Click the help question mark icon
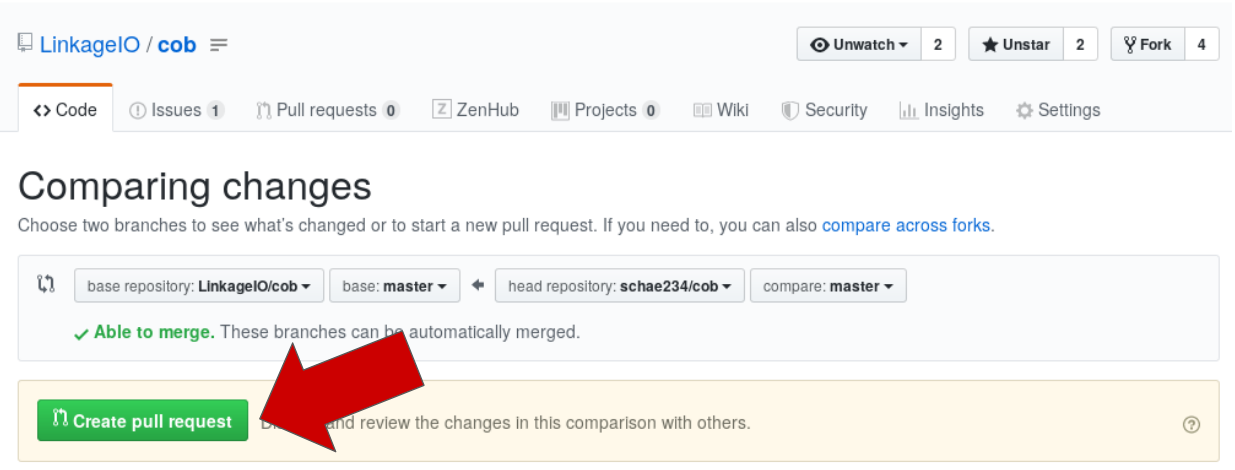This screenshot has width=1235, height=470. 1190,424
